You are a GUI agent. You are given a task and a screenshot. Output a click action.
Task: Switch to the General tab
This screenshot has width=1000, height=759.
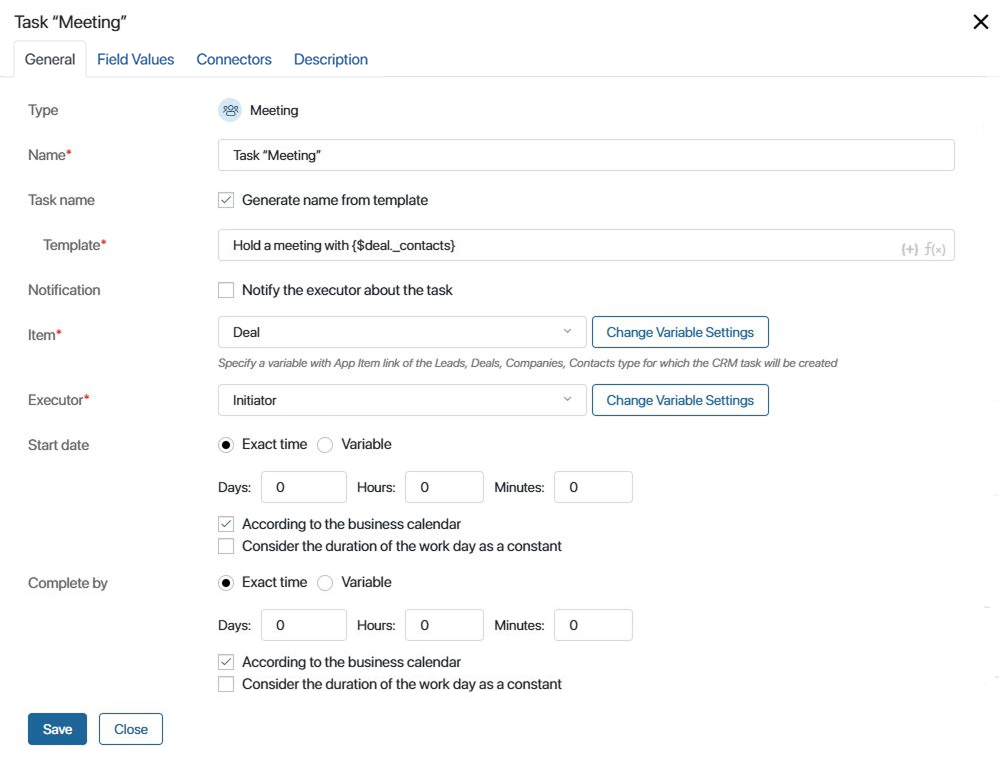pos(50,59)
